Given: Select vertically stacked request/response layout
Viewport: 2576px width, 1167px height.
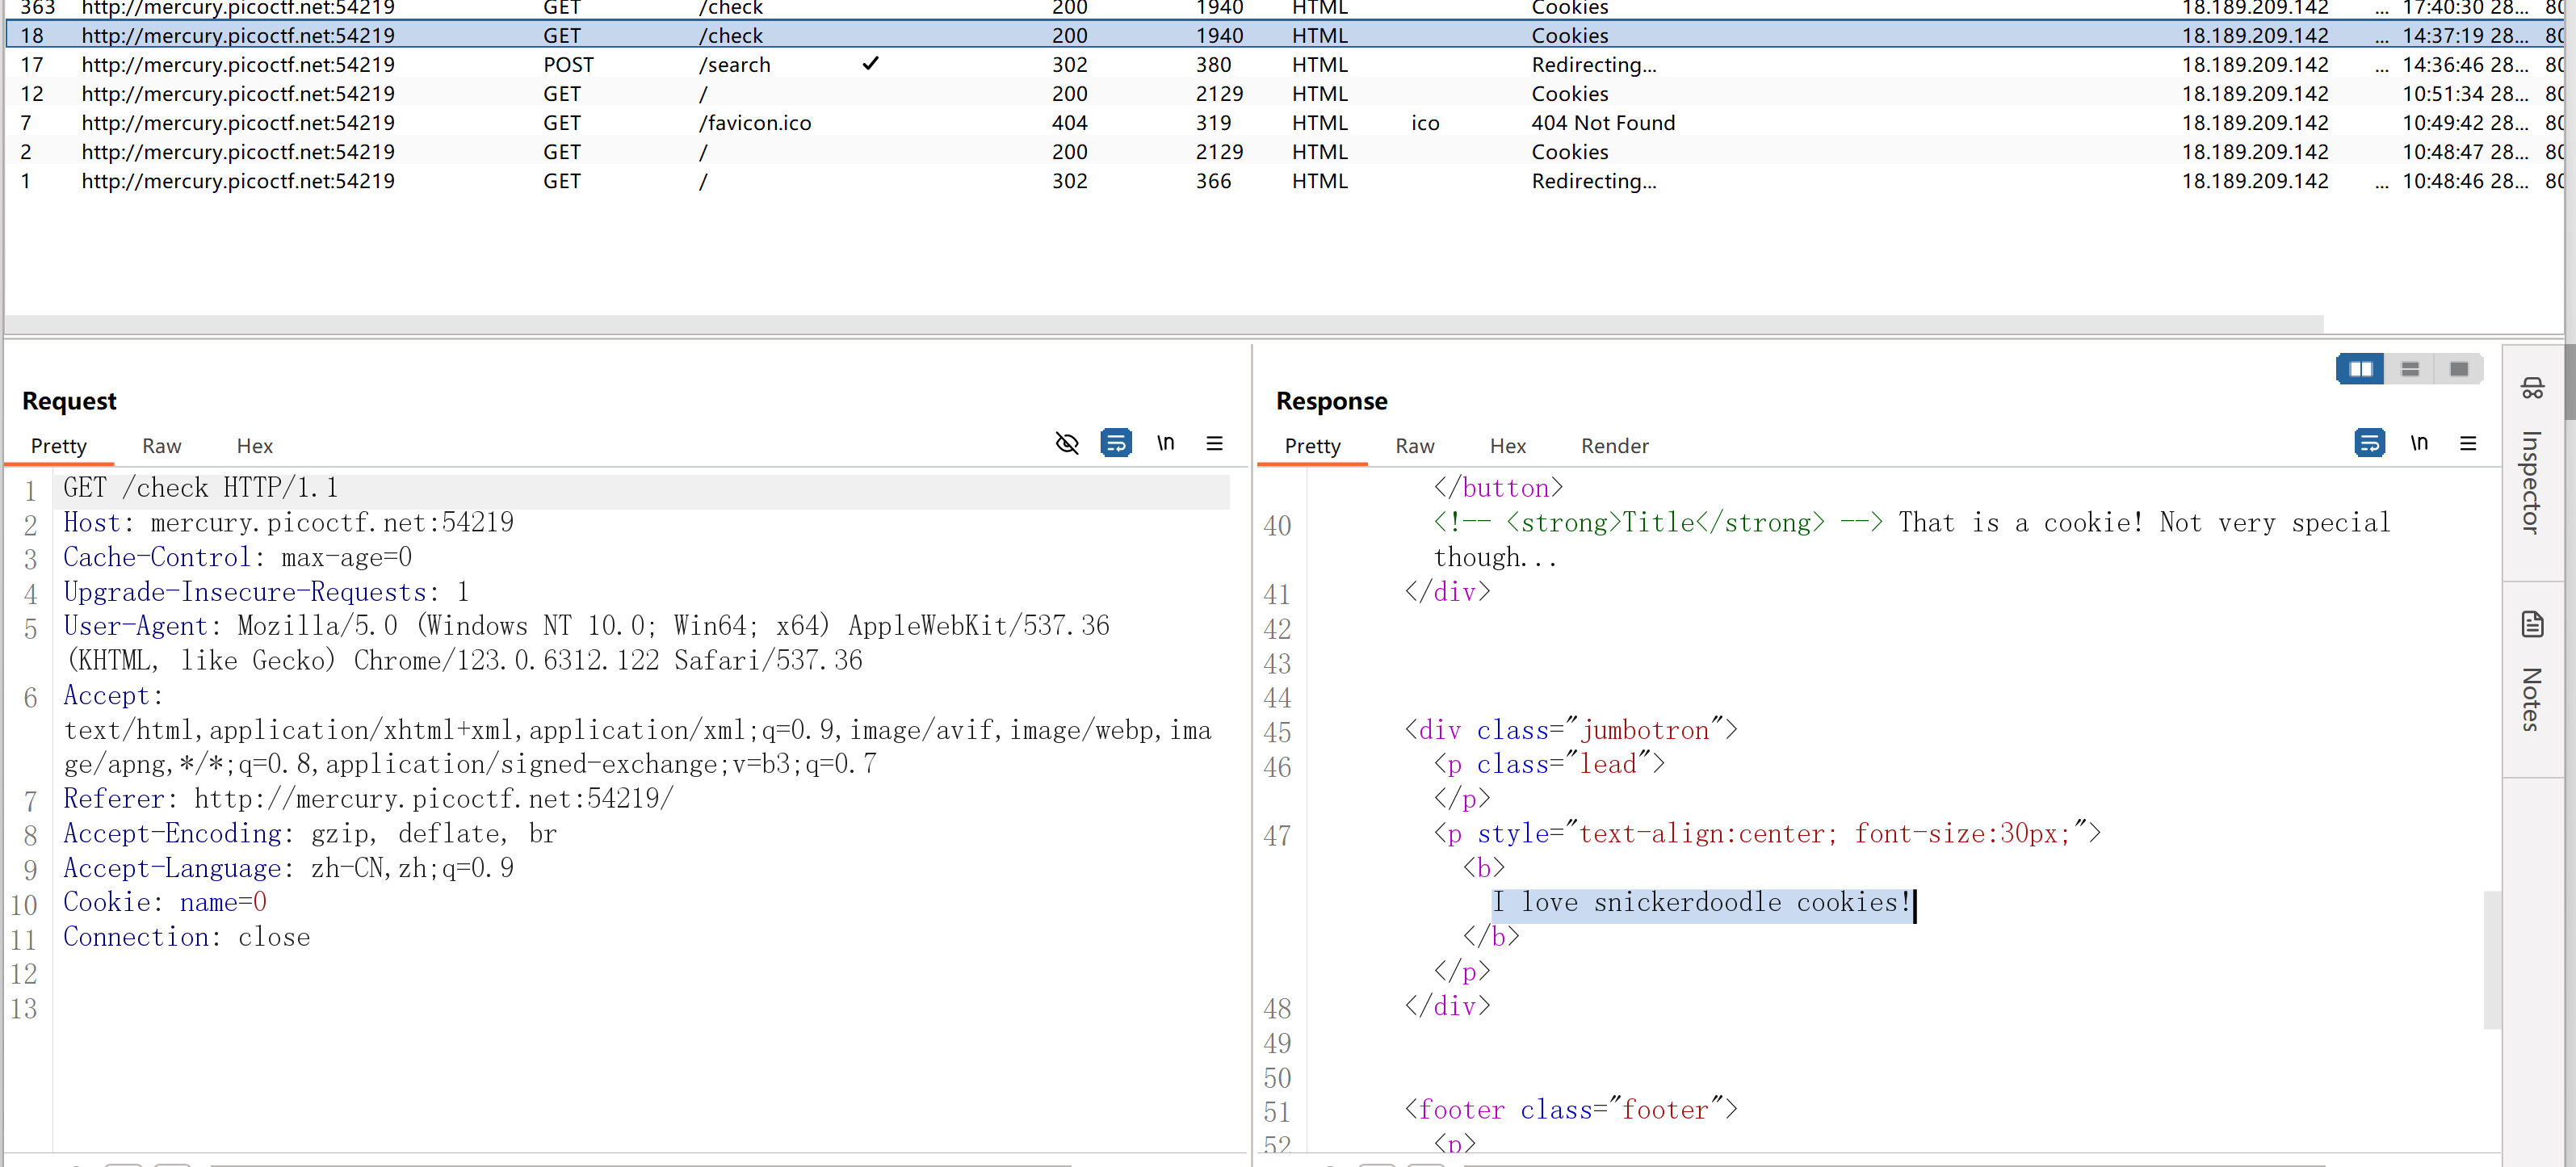Looking at the screenshot, I should point(2409,369).
